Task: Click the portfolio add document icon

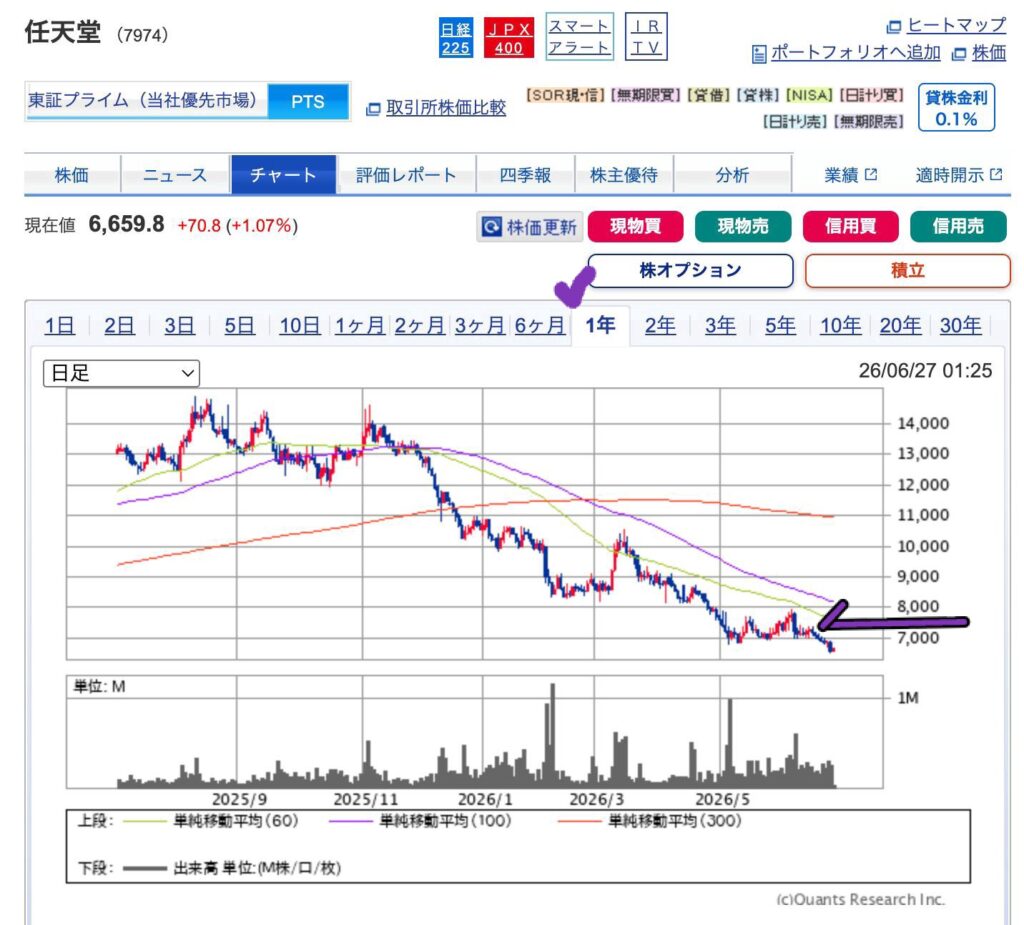Action: (759, 54)
